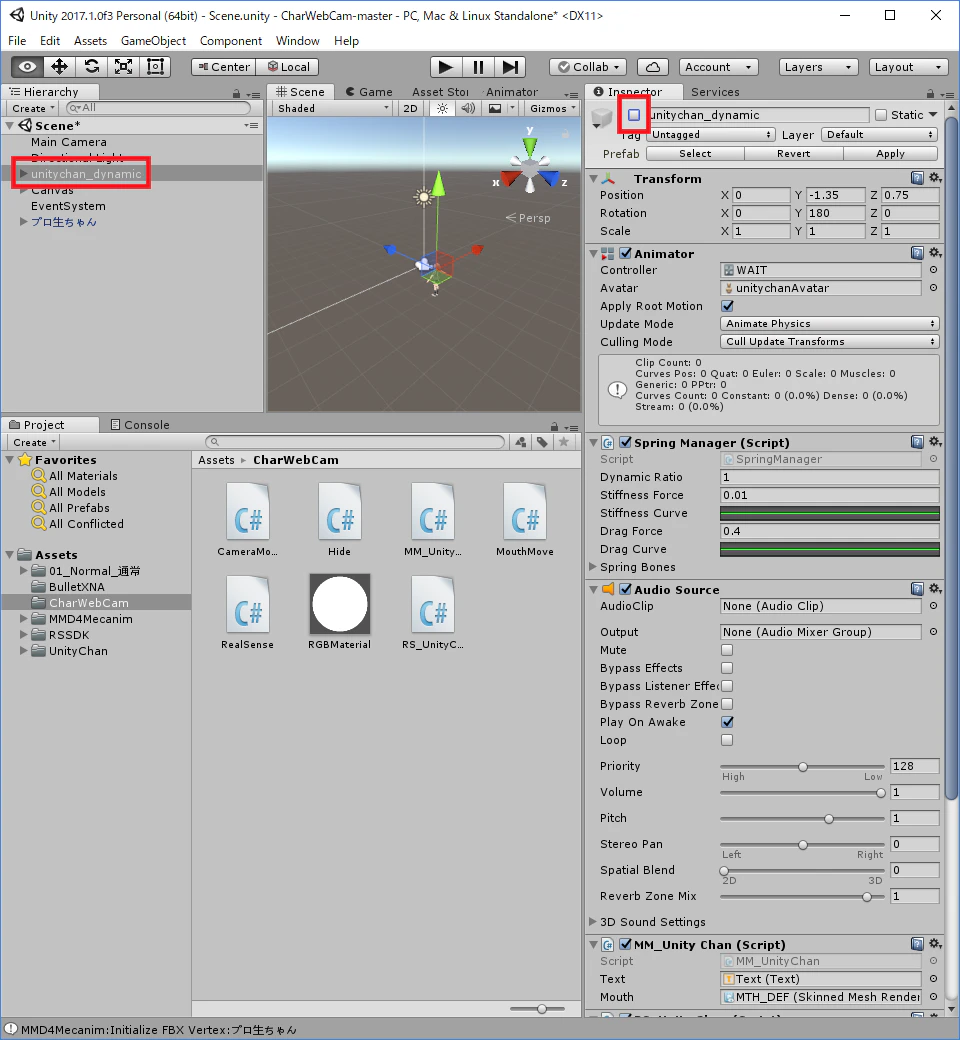Select the Rect Transform tool
The width and height of the screenshot is (960, 1040).
click(x=155, y=67)
